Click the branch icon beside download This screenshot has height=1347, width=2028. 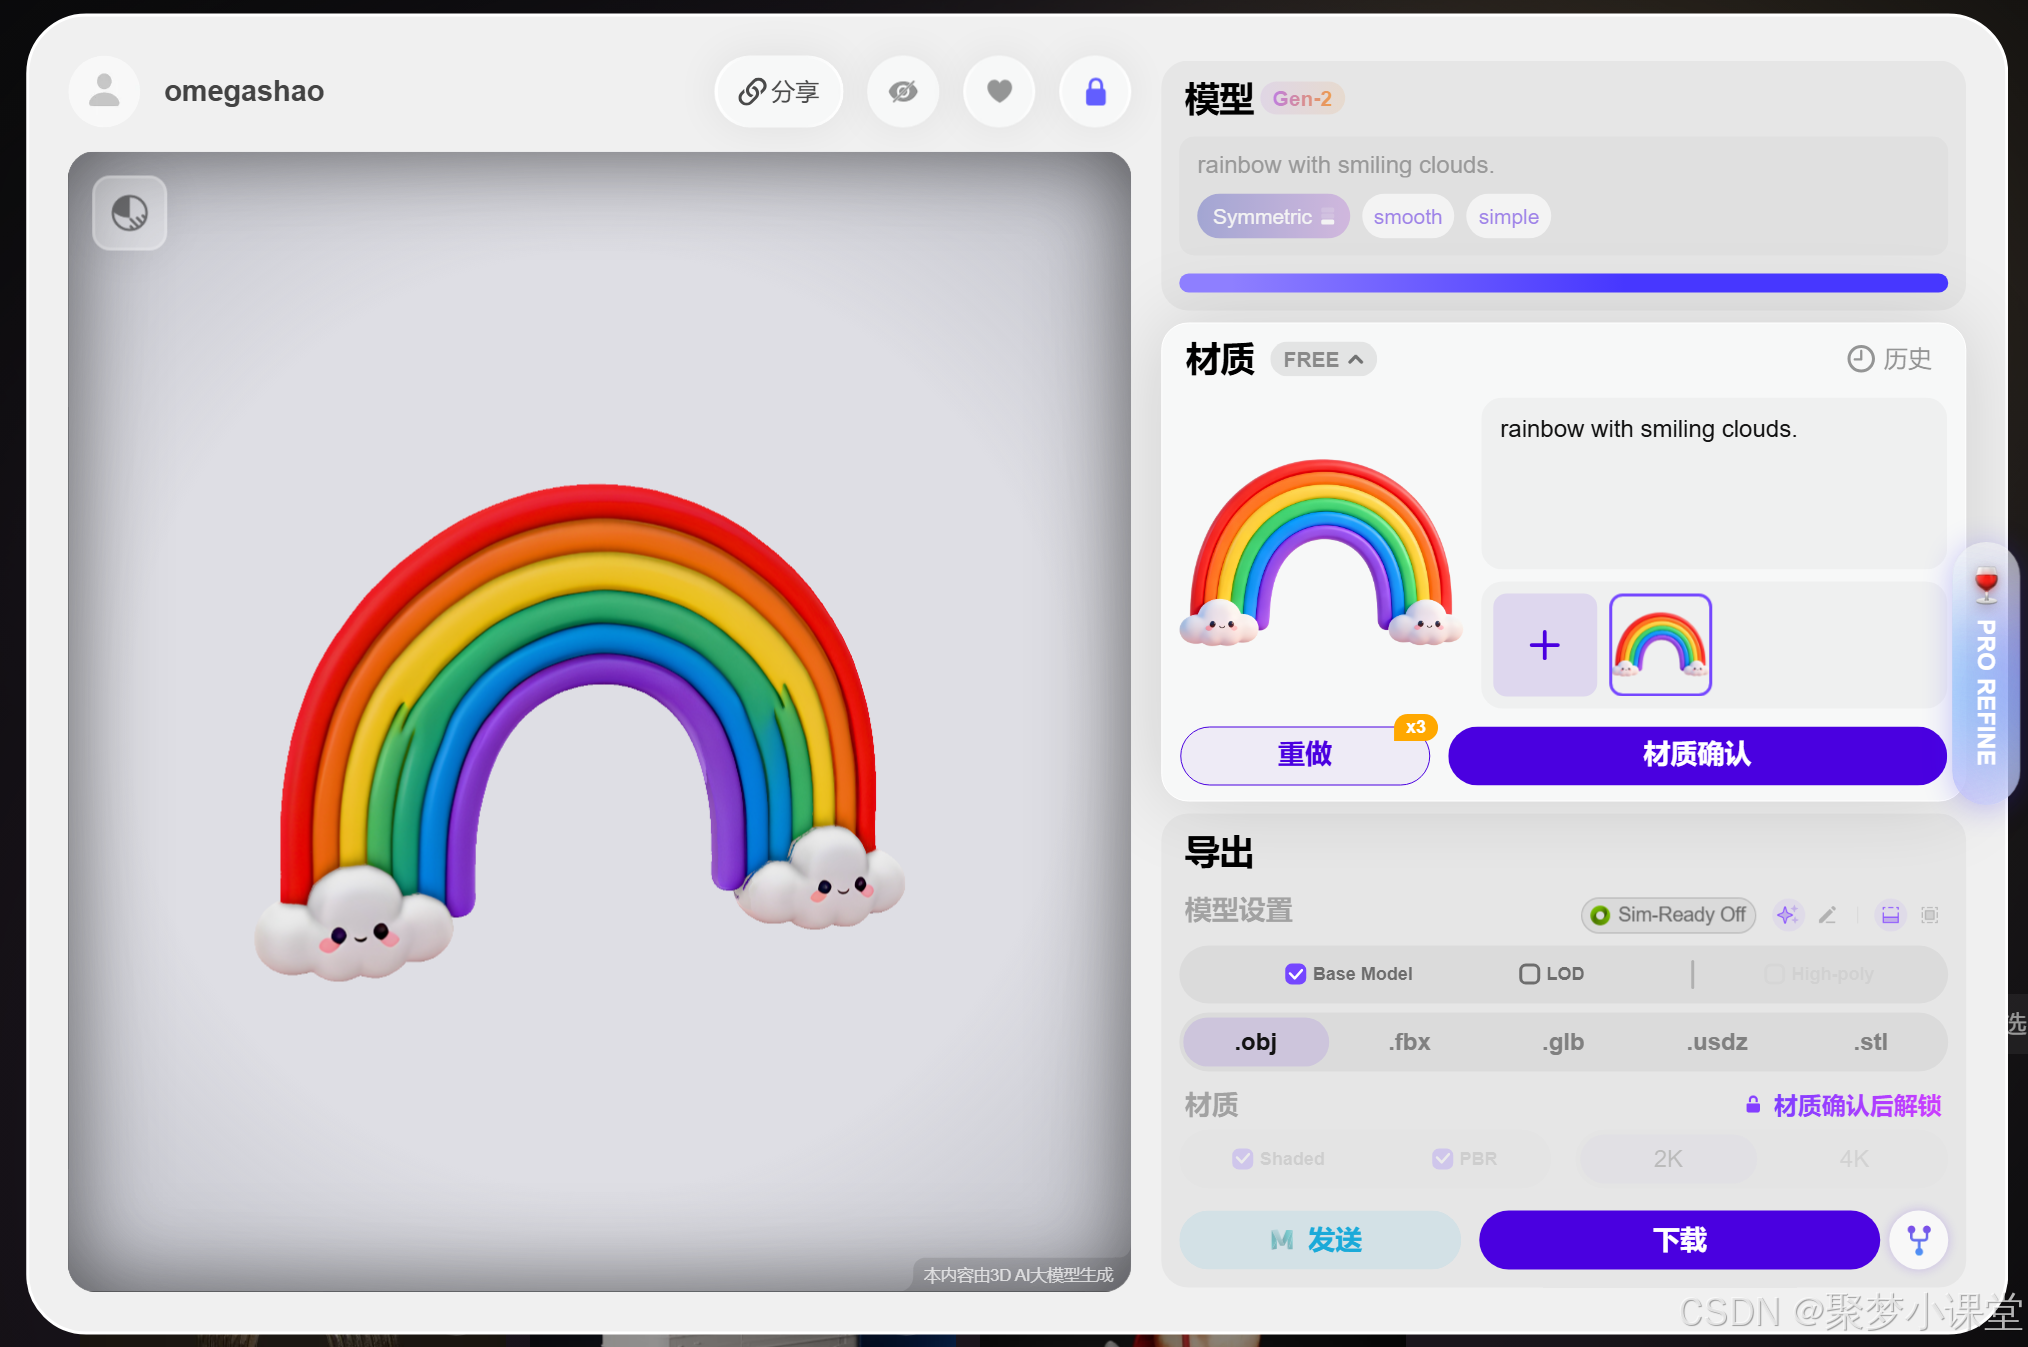[x=1918, y=1240]
